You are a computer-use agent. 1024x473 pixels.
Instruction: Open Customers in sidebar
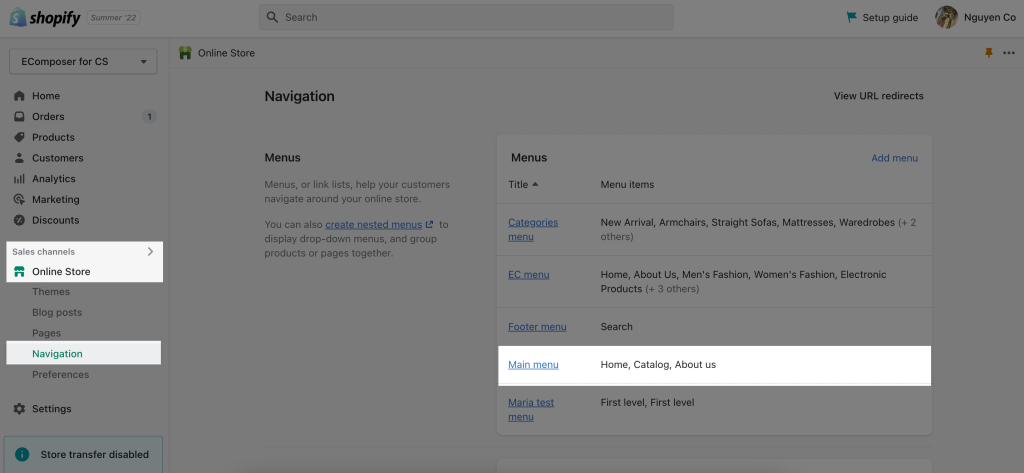pos(57,158)
